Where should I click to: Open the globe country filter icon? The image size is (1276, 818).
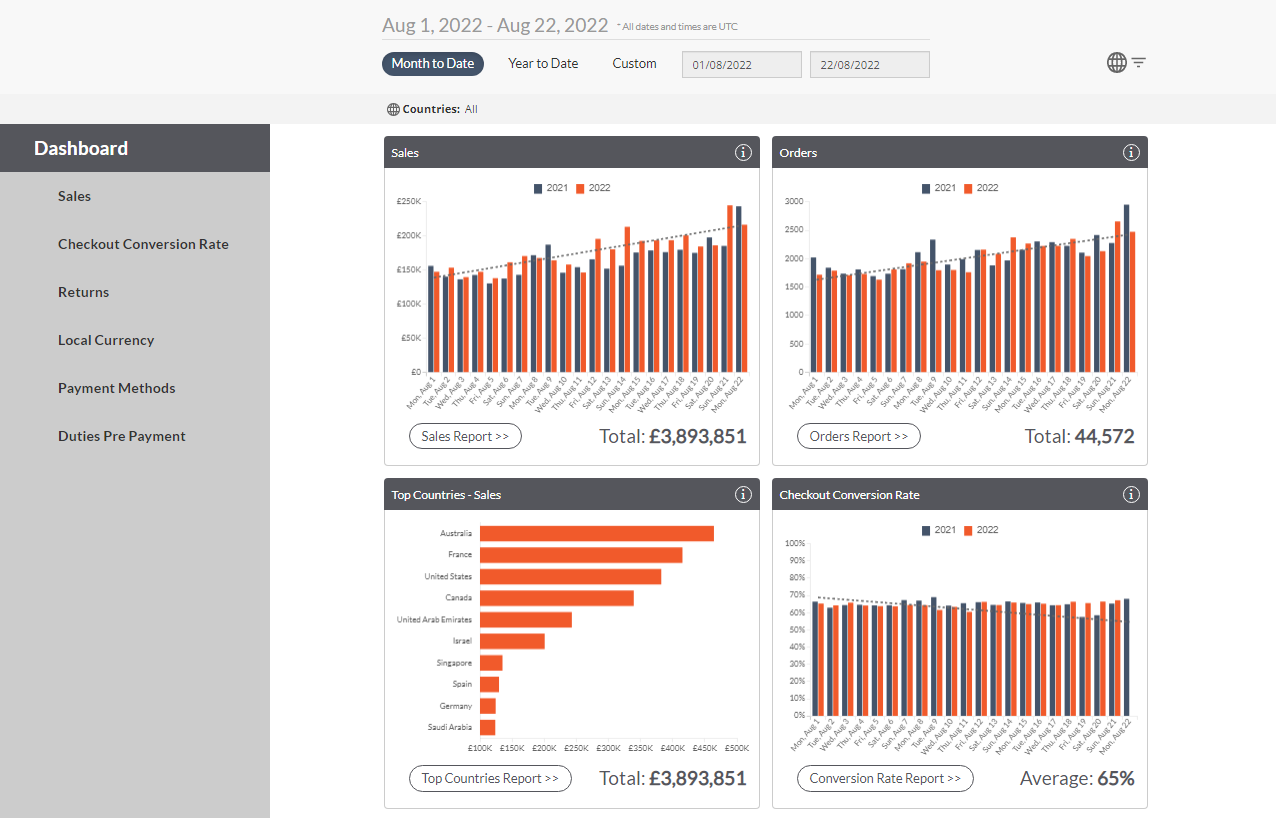coord(1117,63)
